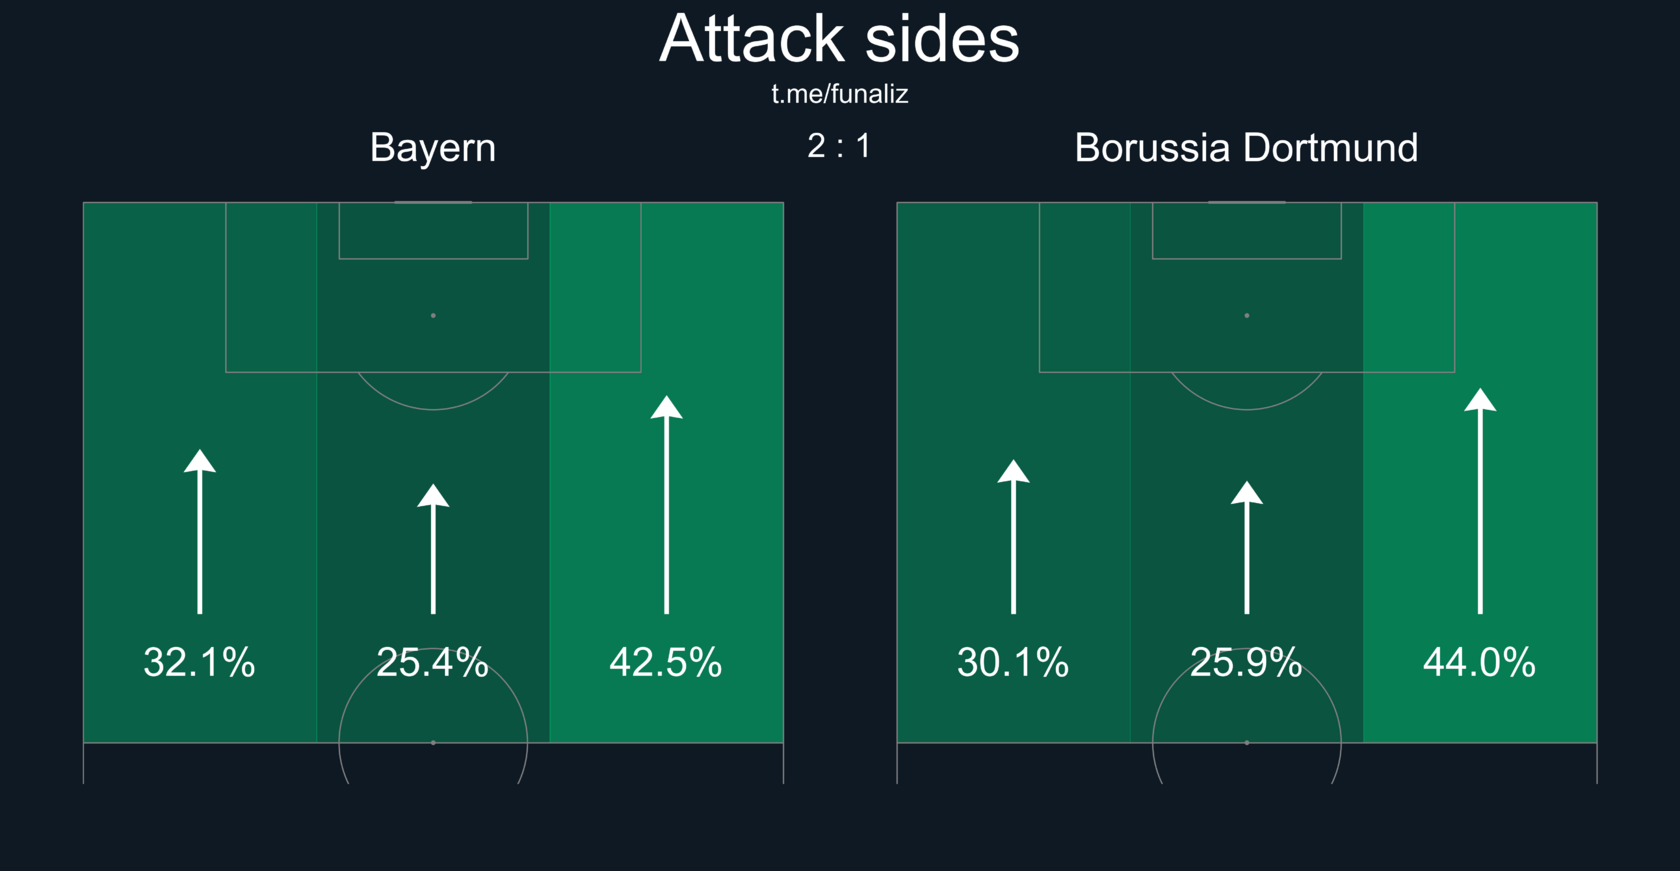The width and height of the screenshot is (1680, 871).
Task: Click the six-yard box on Bayern's pitch
Action: [433, 231]
